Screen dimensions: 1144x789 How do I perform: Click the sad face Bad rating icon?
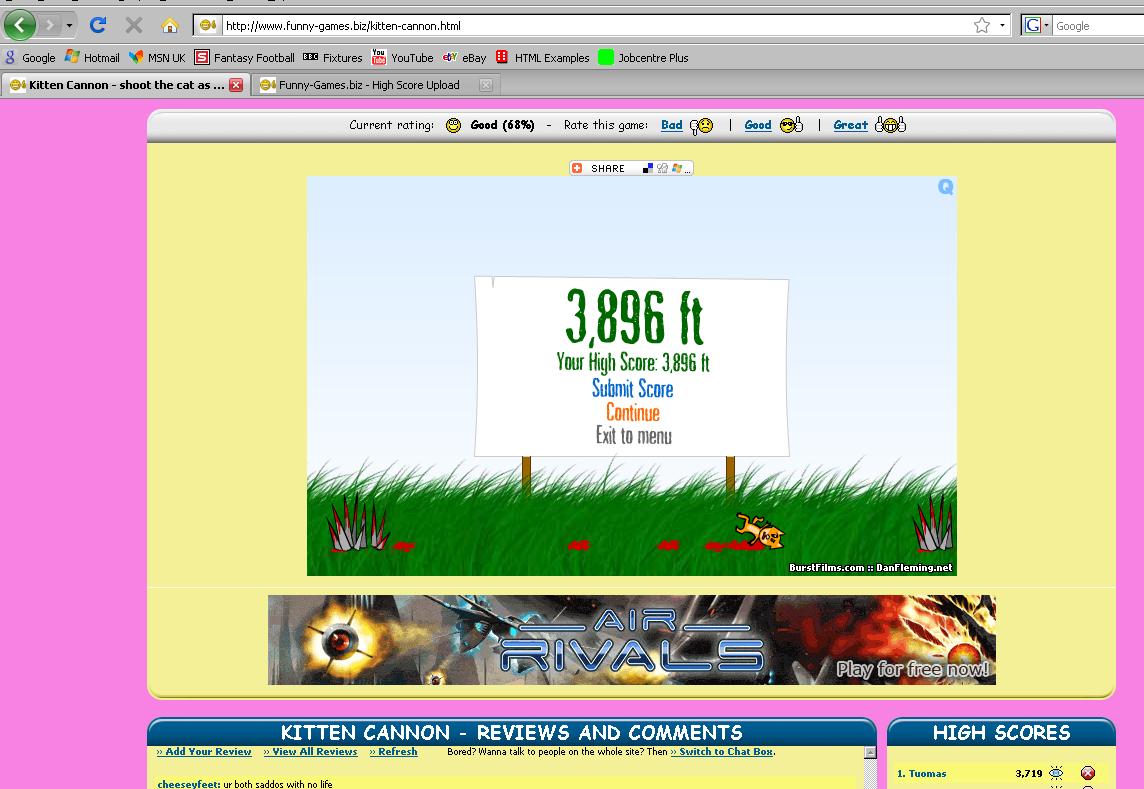coord(701,126)
